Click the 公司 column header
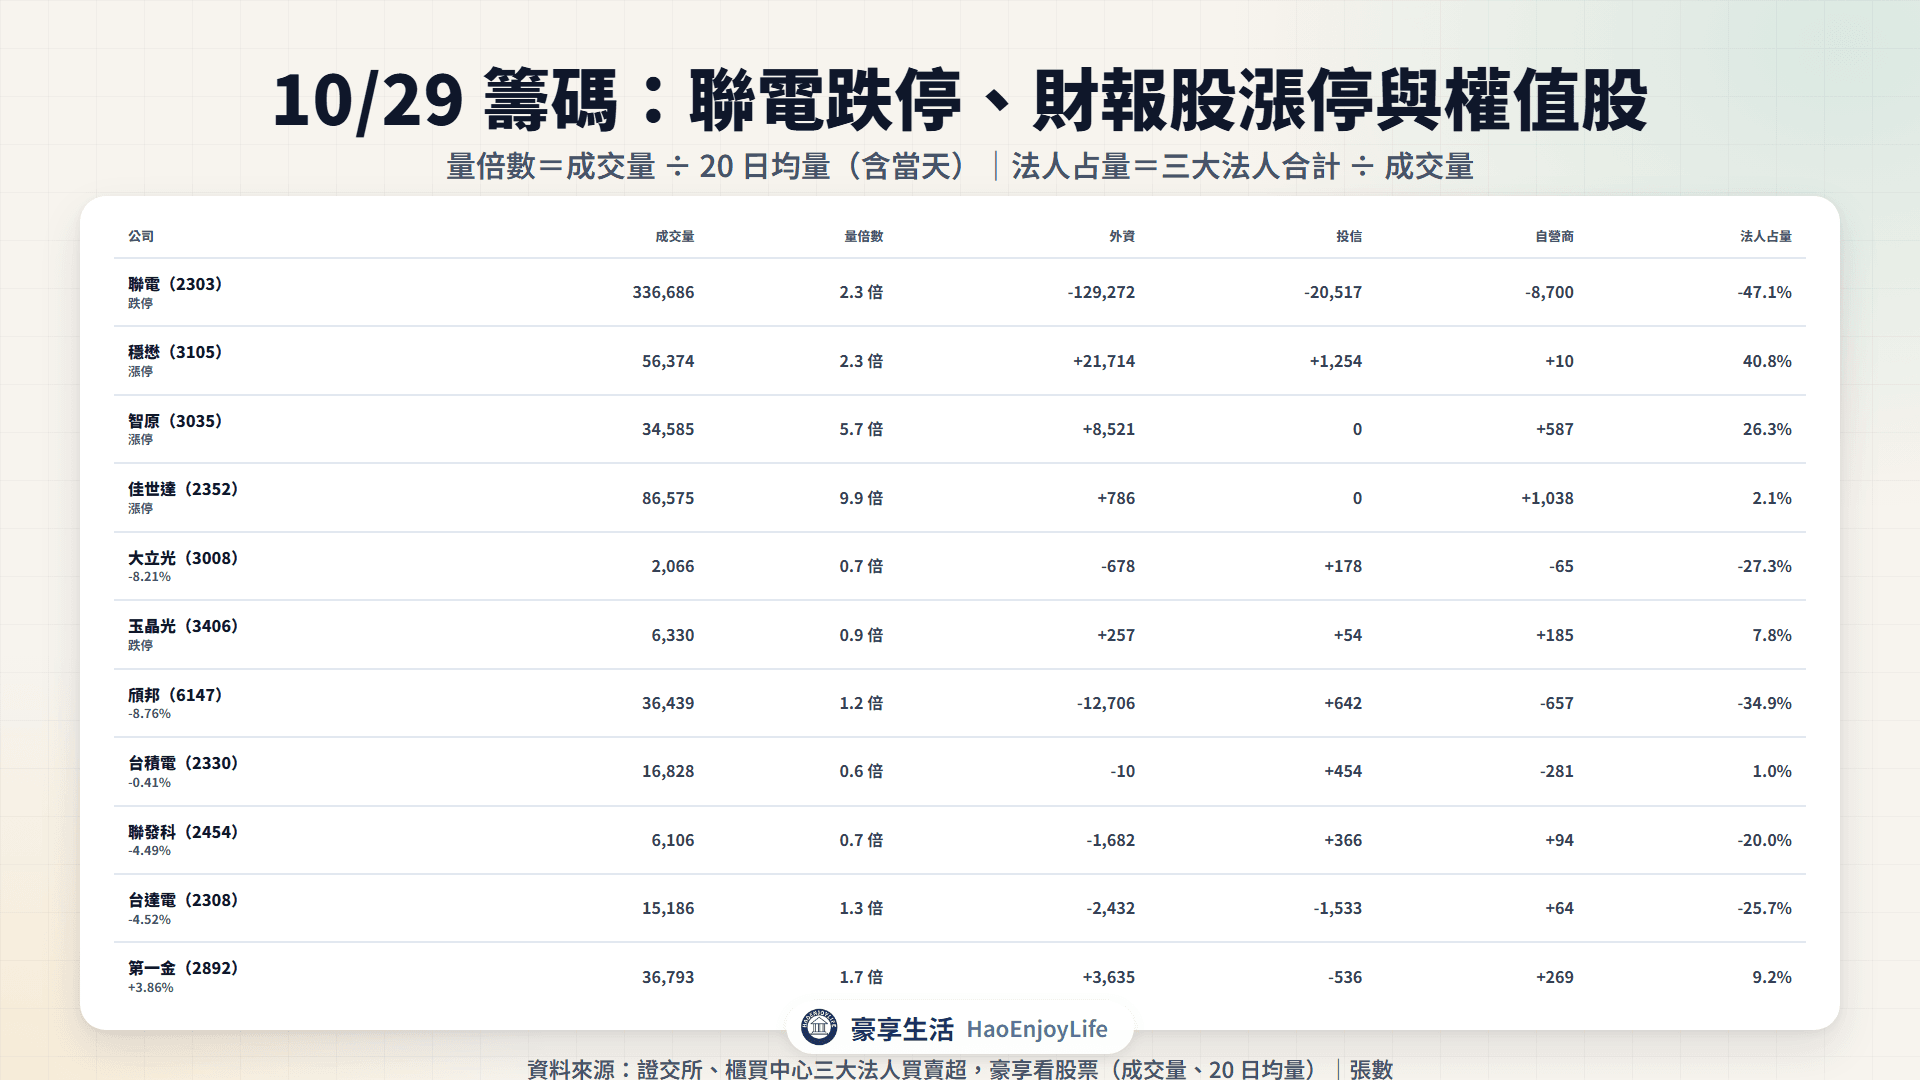 pos(141,236)
